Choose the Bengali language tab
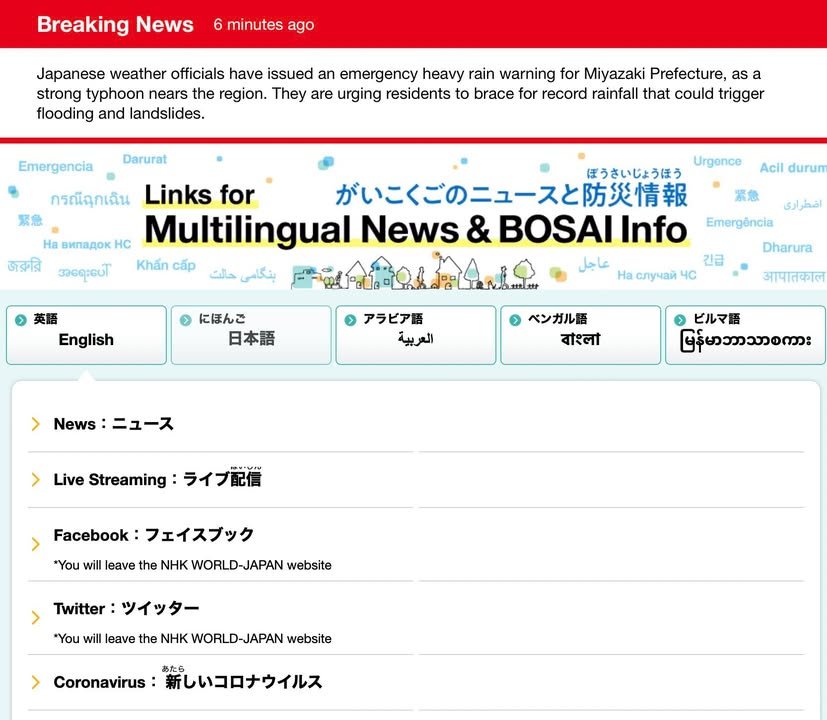 click(x=580, y=335)
